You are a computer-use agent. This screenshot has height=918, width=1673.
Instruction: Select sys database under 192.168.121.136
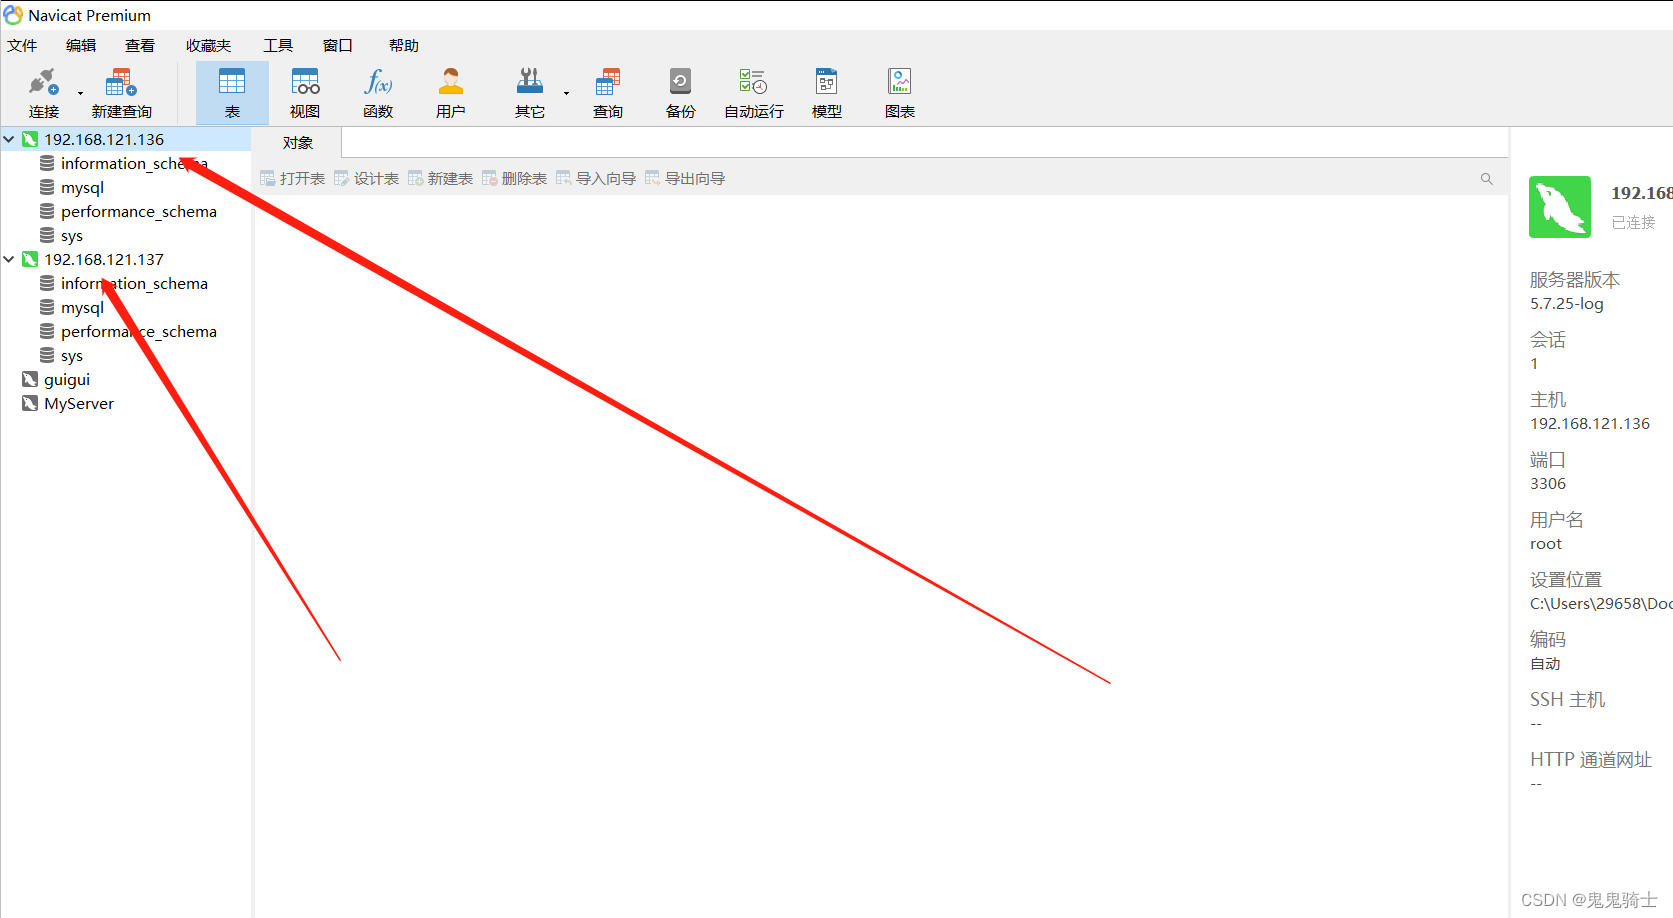(x=72, y=236)
